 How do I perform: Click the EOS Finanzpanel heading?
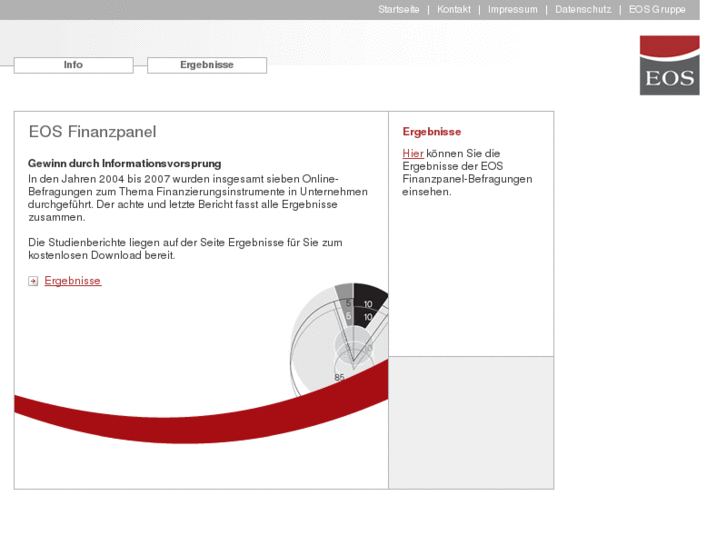coord(92,132)
